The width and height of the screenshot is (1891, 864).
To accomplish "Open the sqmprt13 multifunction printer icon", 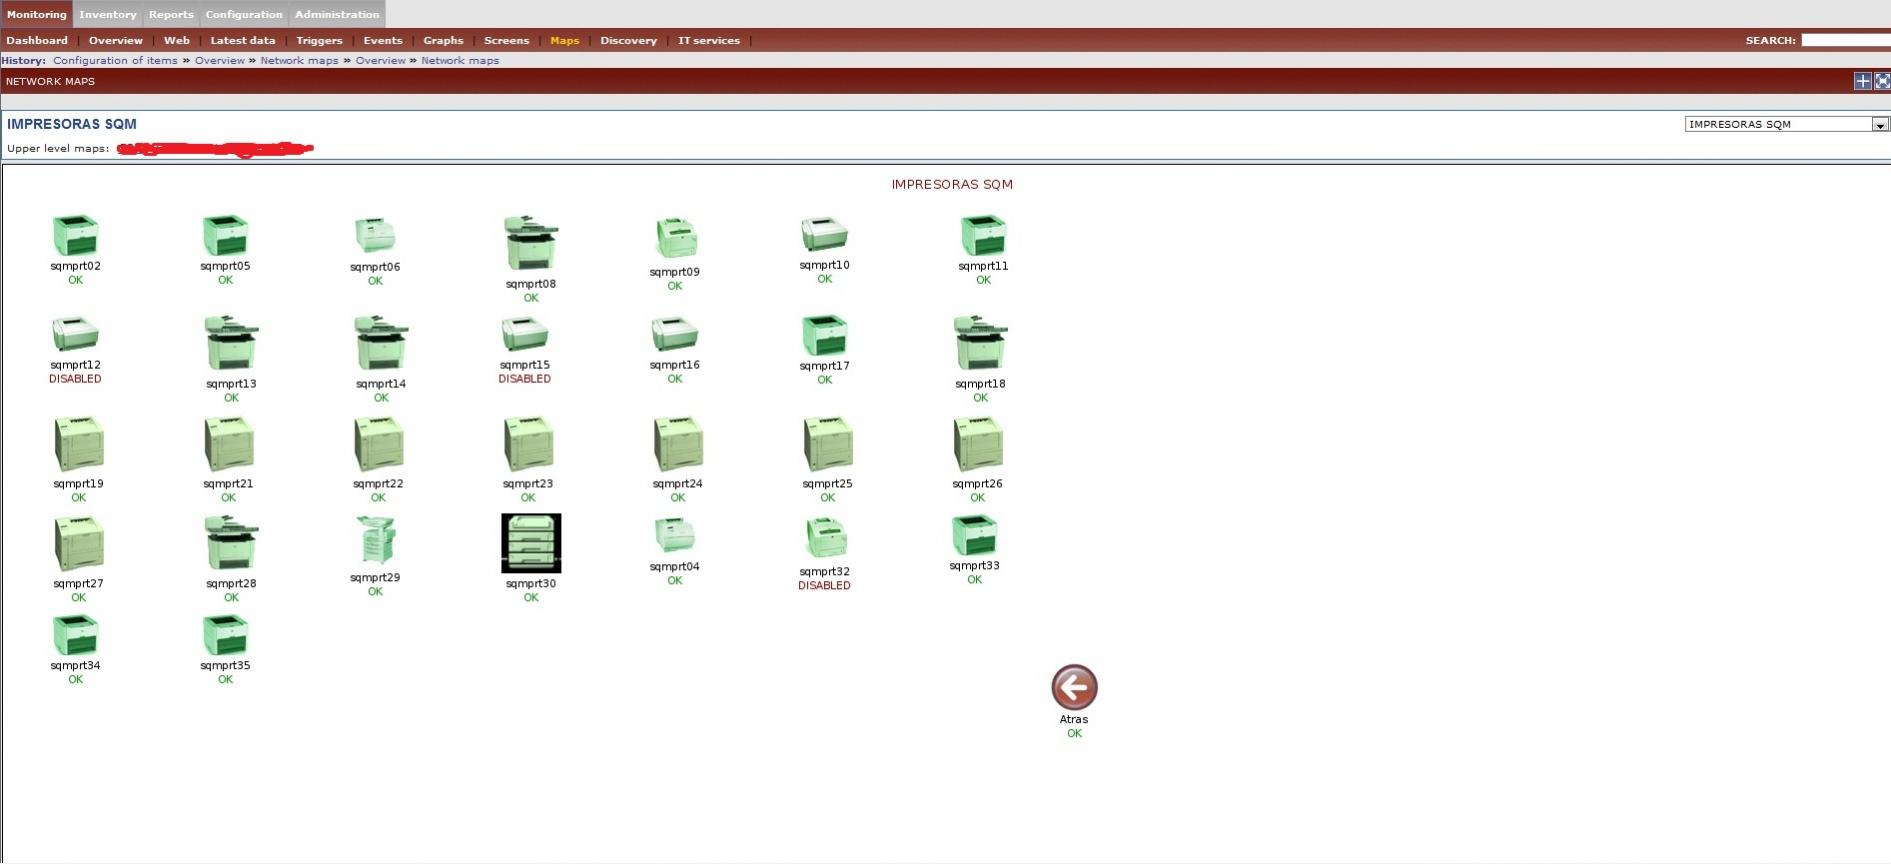I will point(231,343).
